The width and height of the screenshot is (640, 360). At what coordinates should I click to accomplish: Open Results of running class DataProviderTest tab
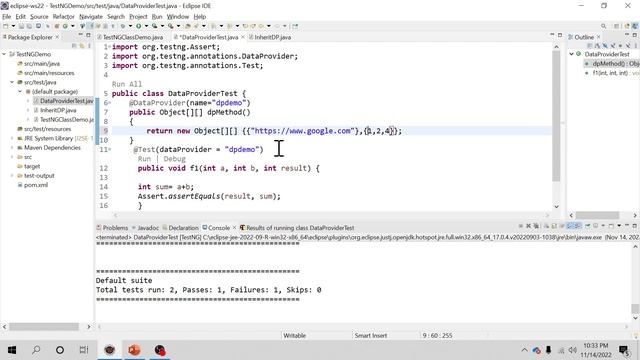[x=297, y=228]
